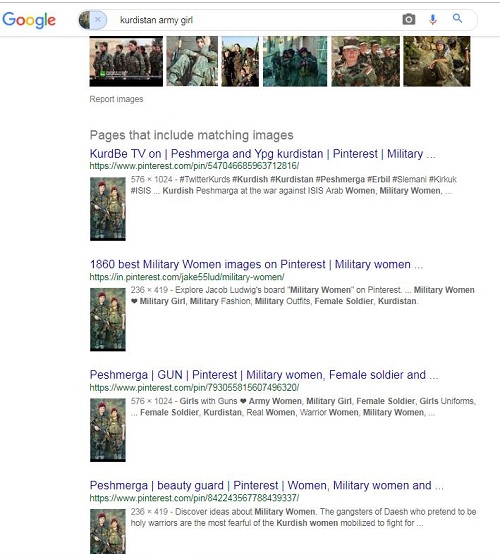Viewport: 500px width, 554px height.
Task: Click thumbnail beside the Jacob Ludwig board result
Action: pos(108,320)
